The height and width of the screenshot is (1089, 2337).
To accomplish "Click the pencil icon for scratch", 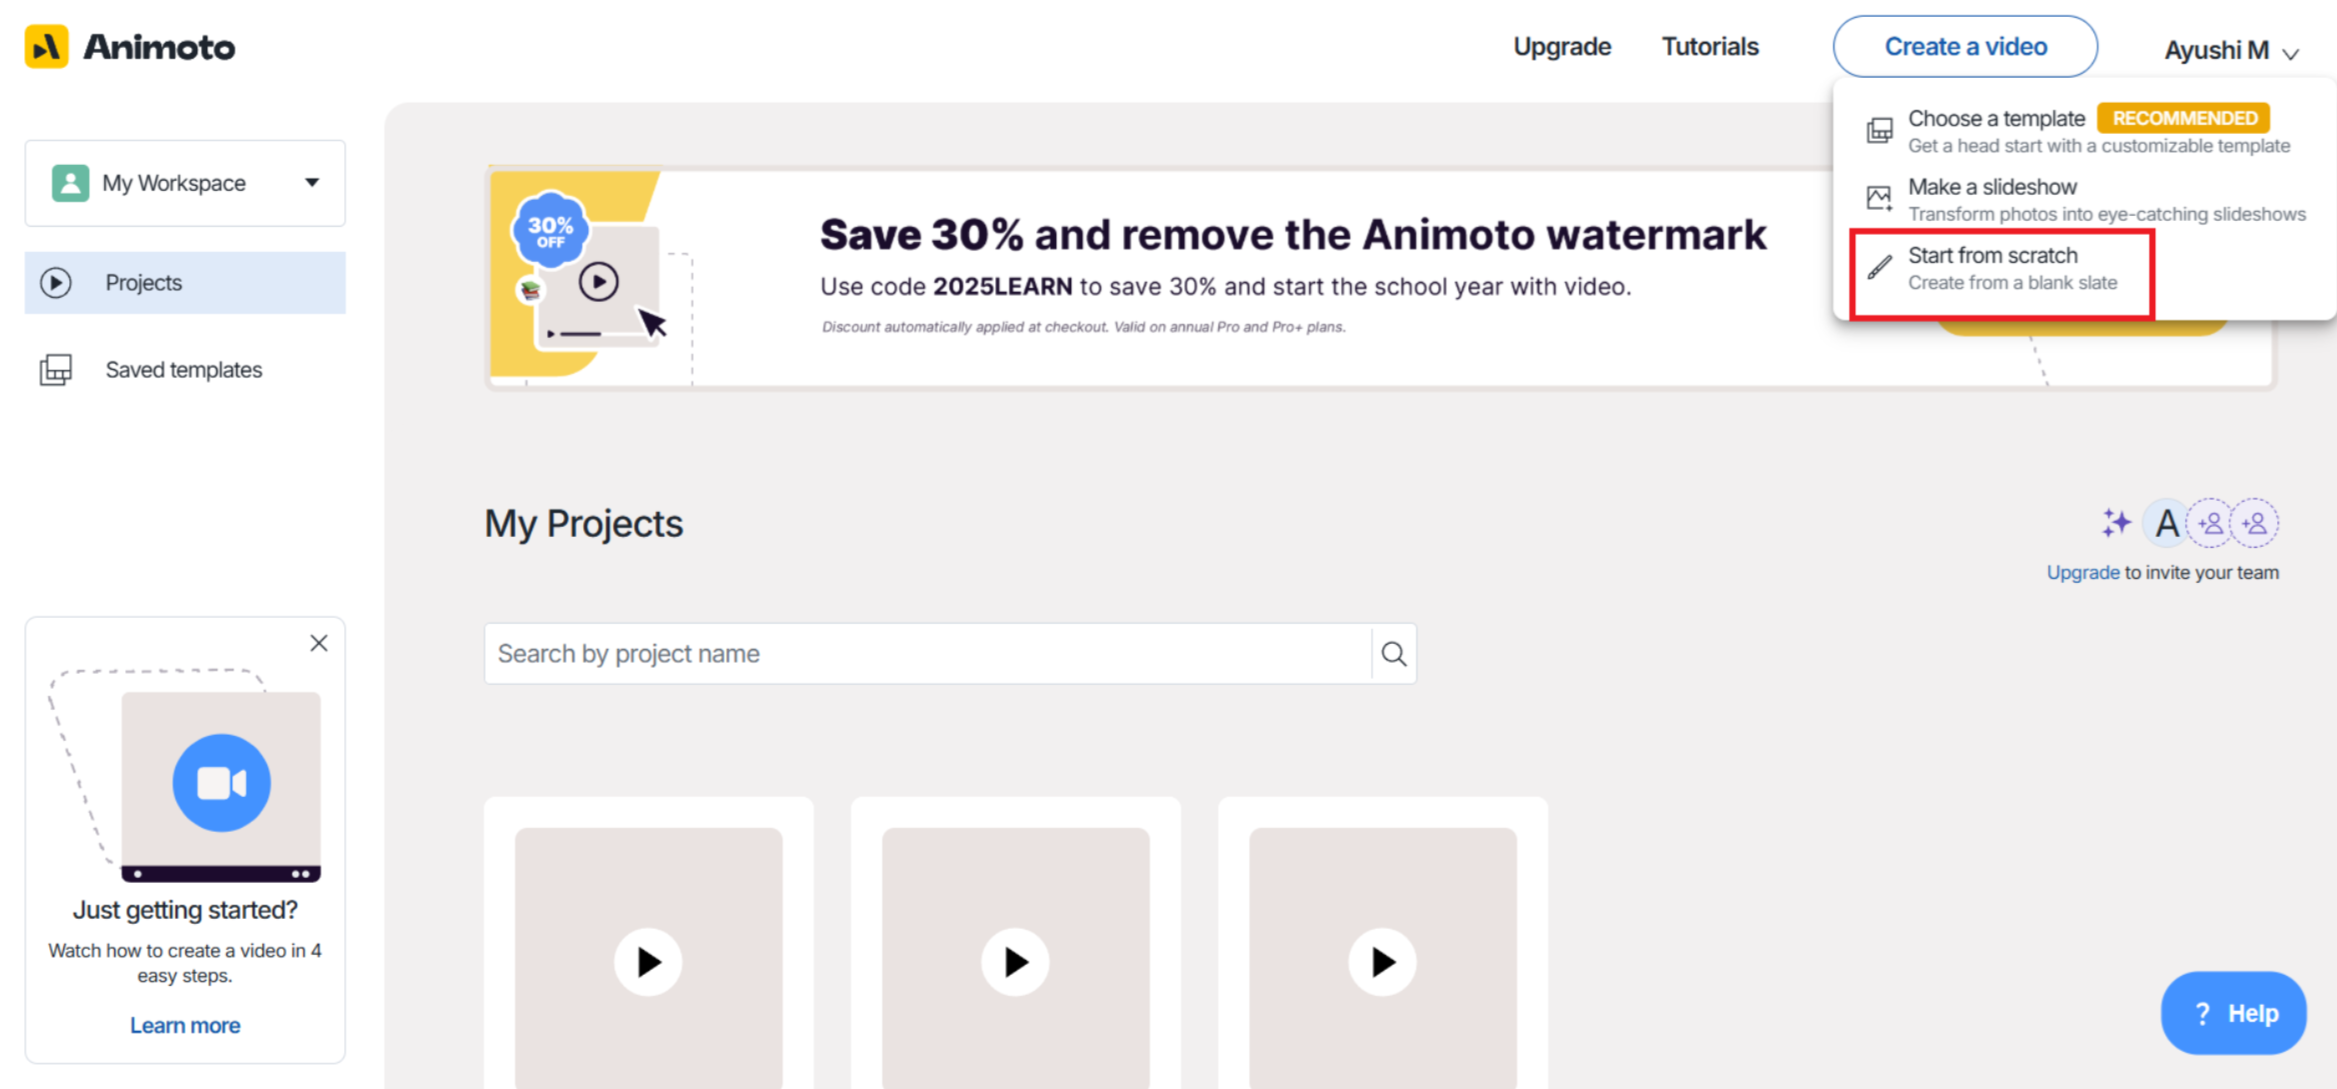I will [1880, 267].
